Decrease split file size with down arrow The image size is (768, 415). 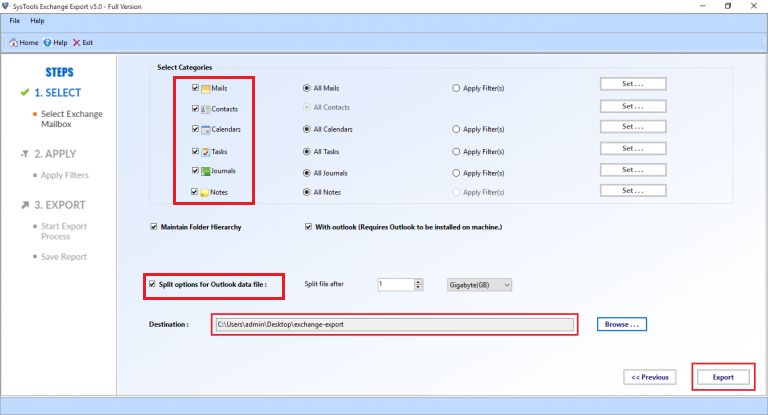coord(418,288)
